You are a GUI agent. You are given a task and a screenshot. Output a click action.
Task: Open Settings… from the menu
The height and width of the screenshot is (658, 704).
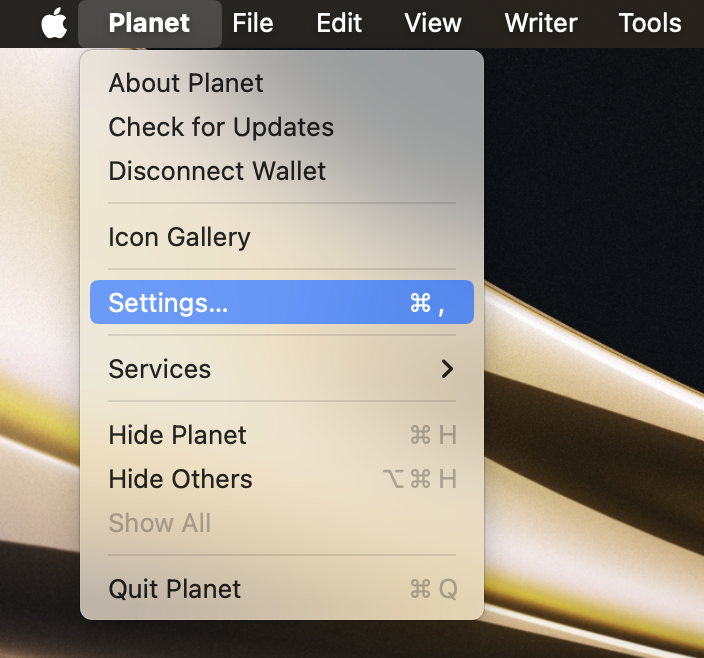pyautogui.click(x=282, y=303)
